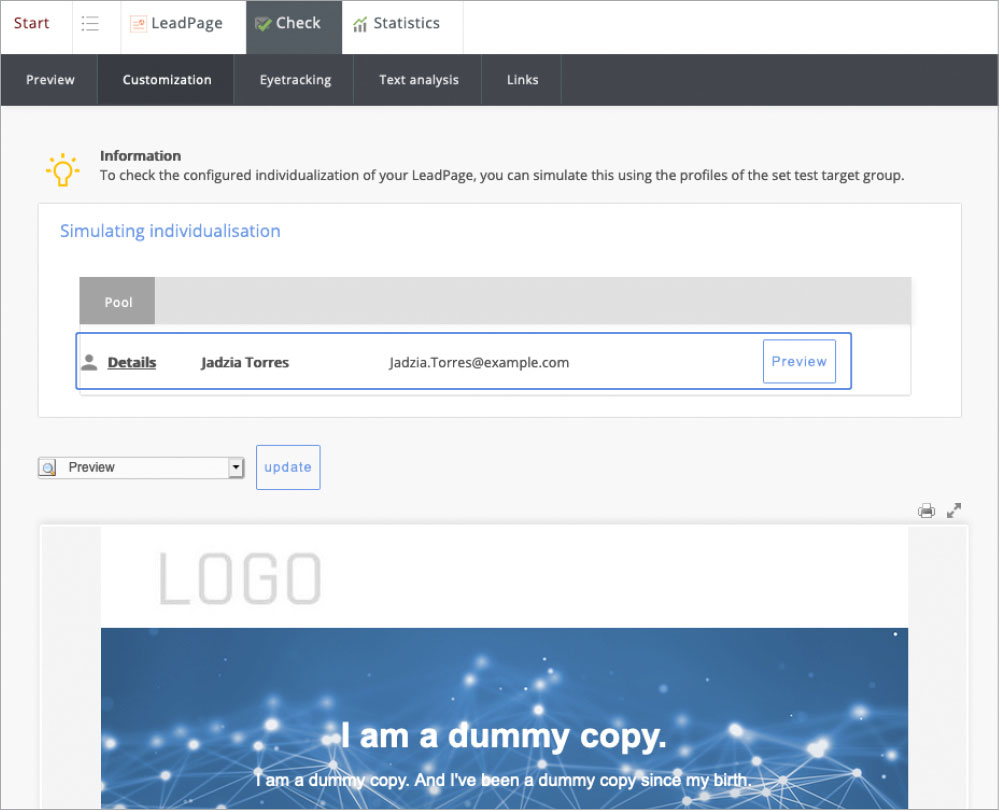Click the magnifier icon in Preview dropdown
This screenshot has width=999, height=810.
coord(48,468)
